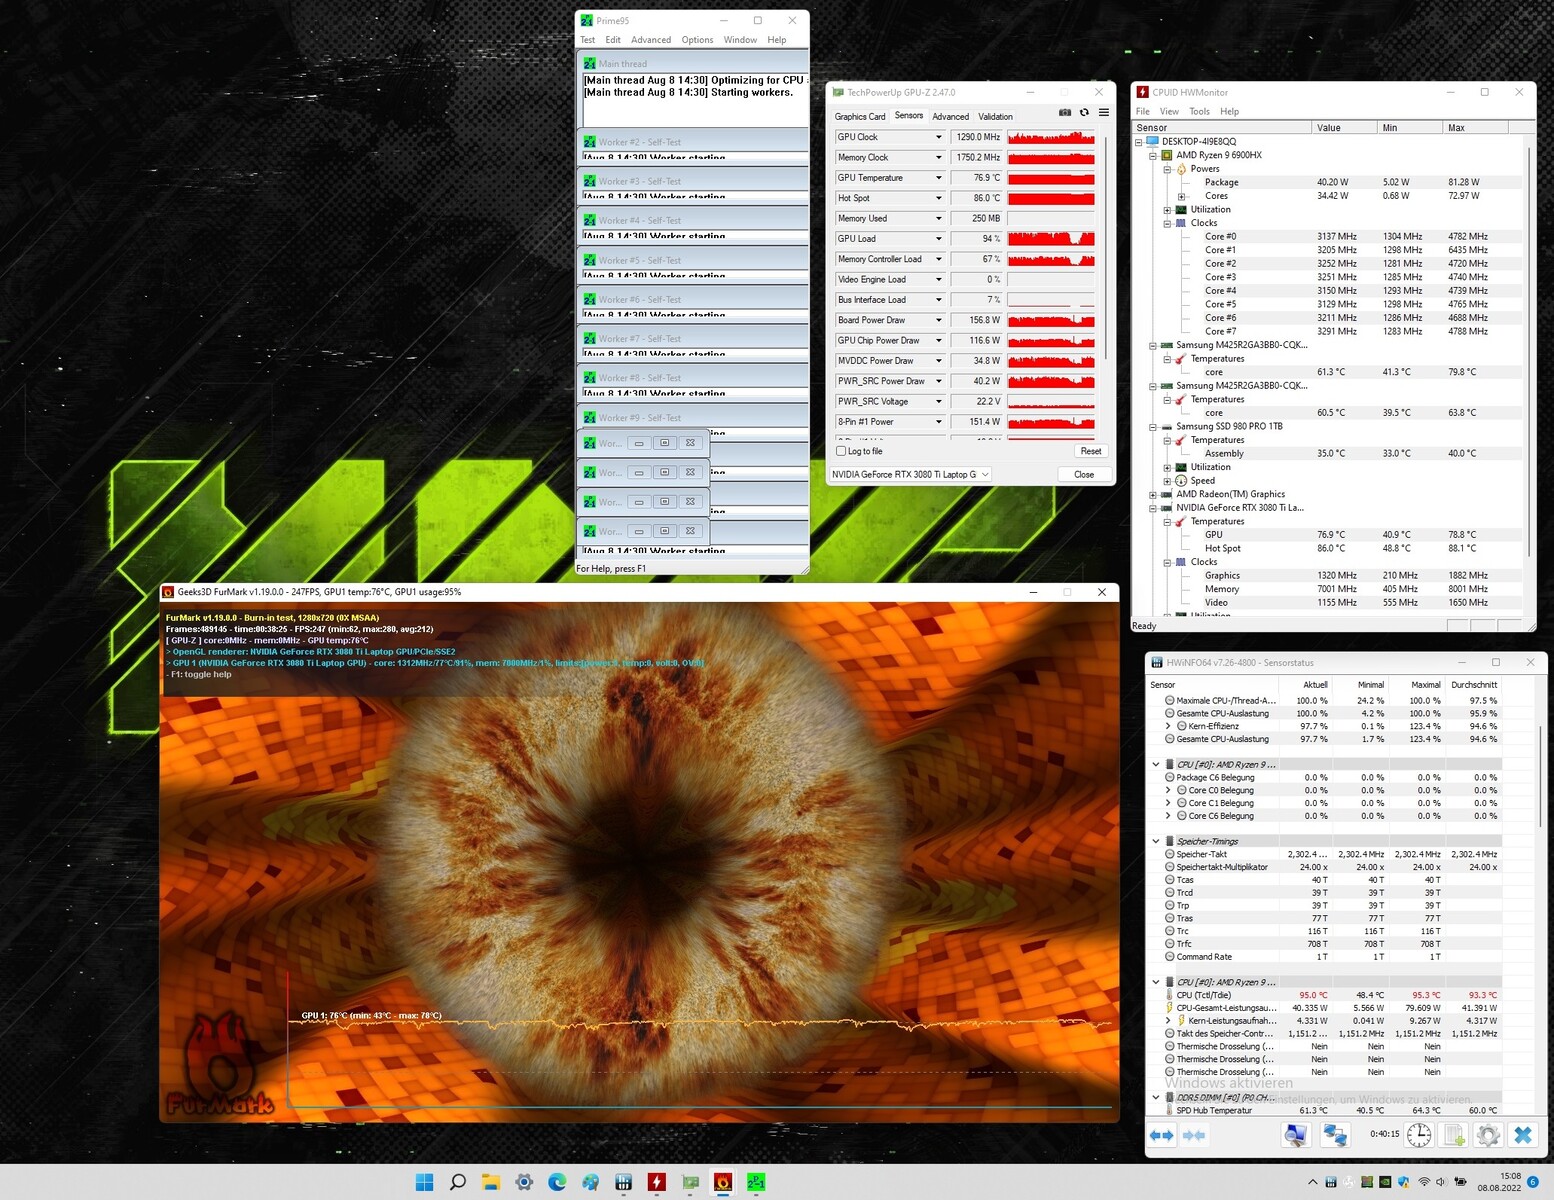Click the Max column header in HWMonitor
The image size is (1554, 1200).
[x=1474, y=128]
